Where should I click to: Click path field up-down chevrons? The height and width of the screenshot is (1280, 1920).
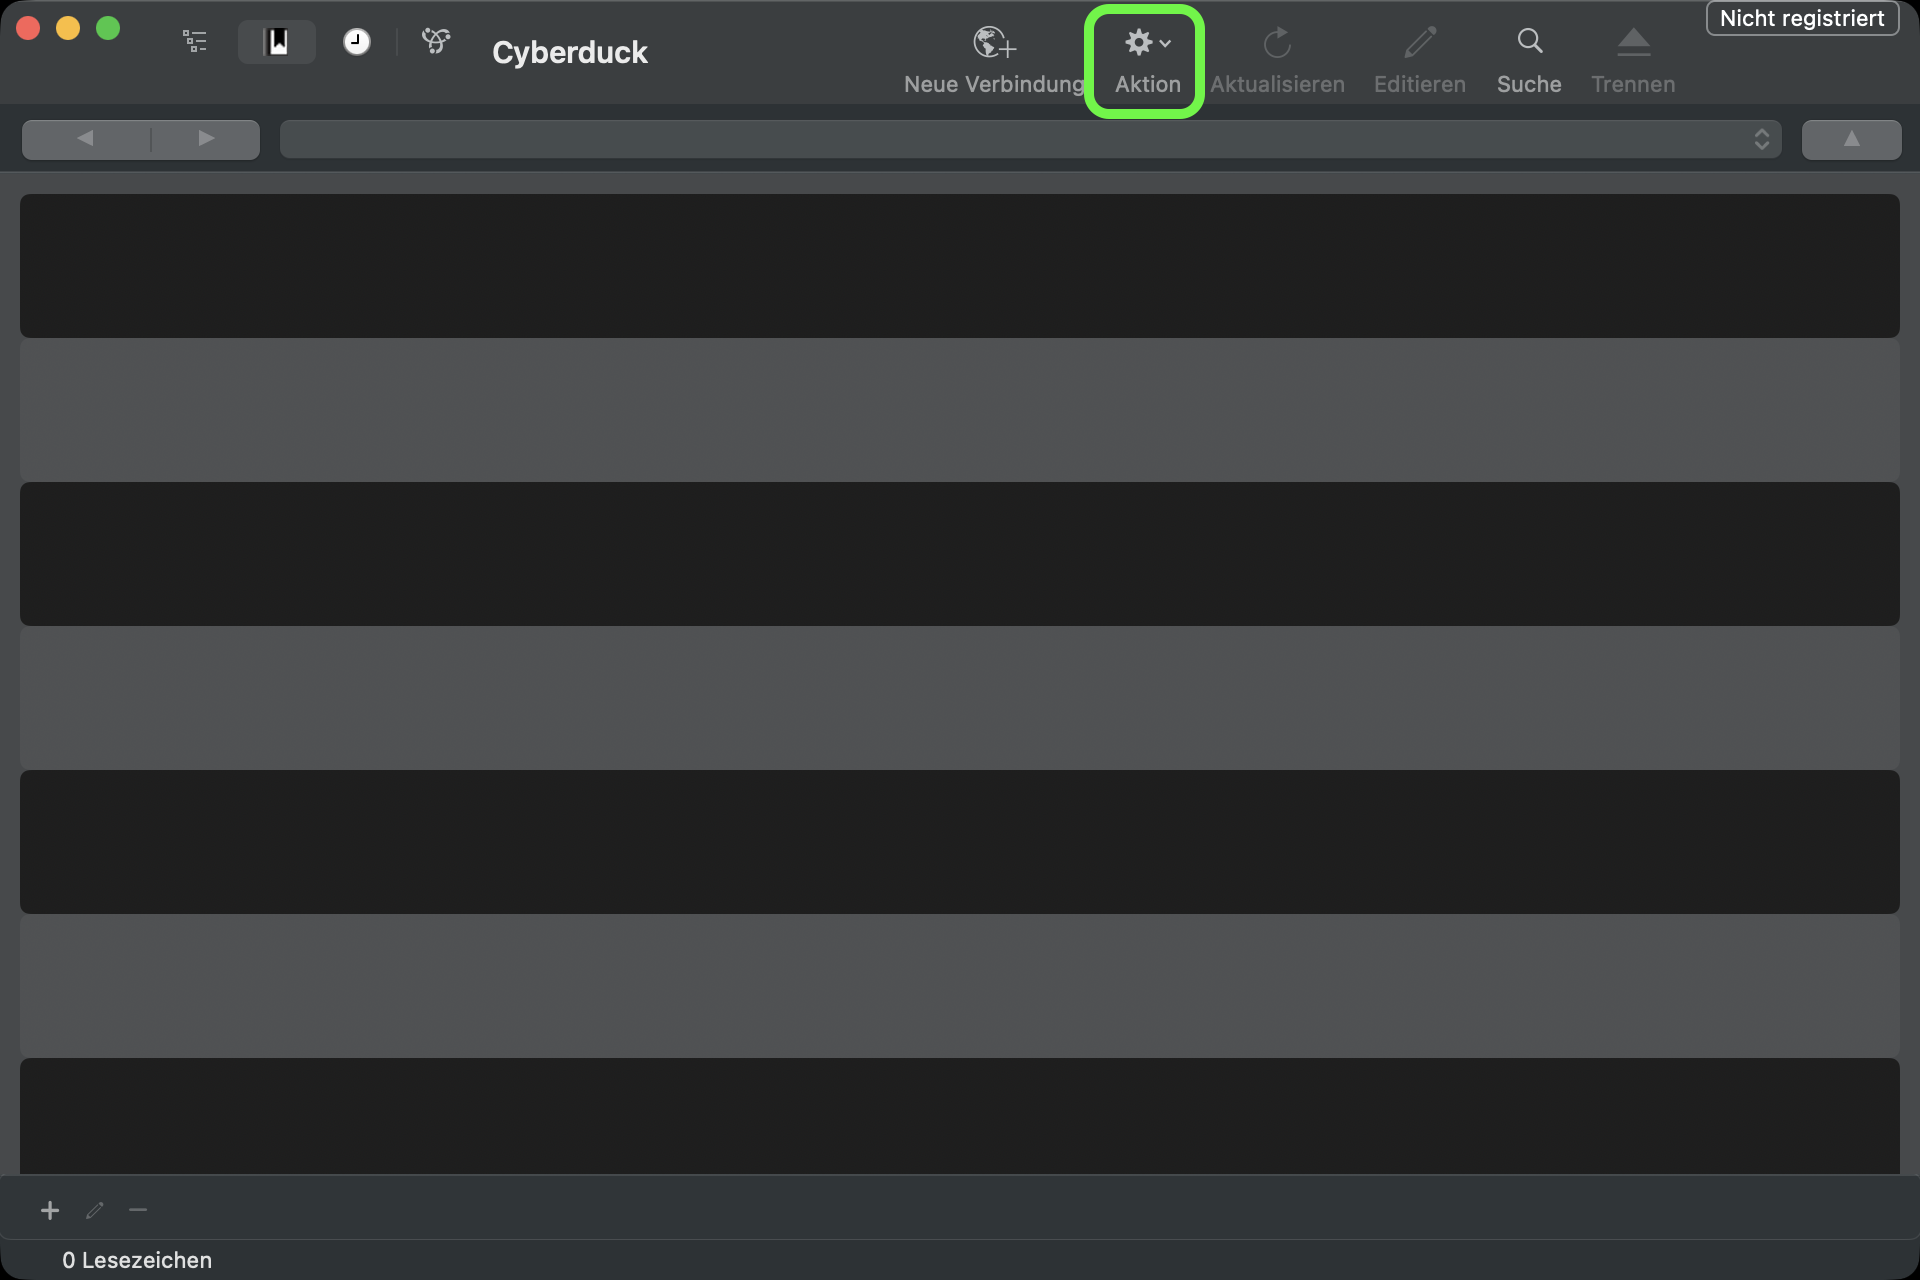coord(1761,139)
